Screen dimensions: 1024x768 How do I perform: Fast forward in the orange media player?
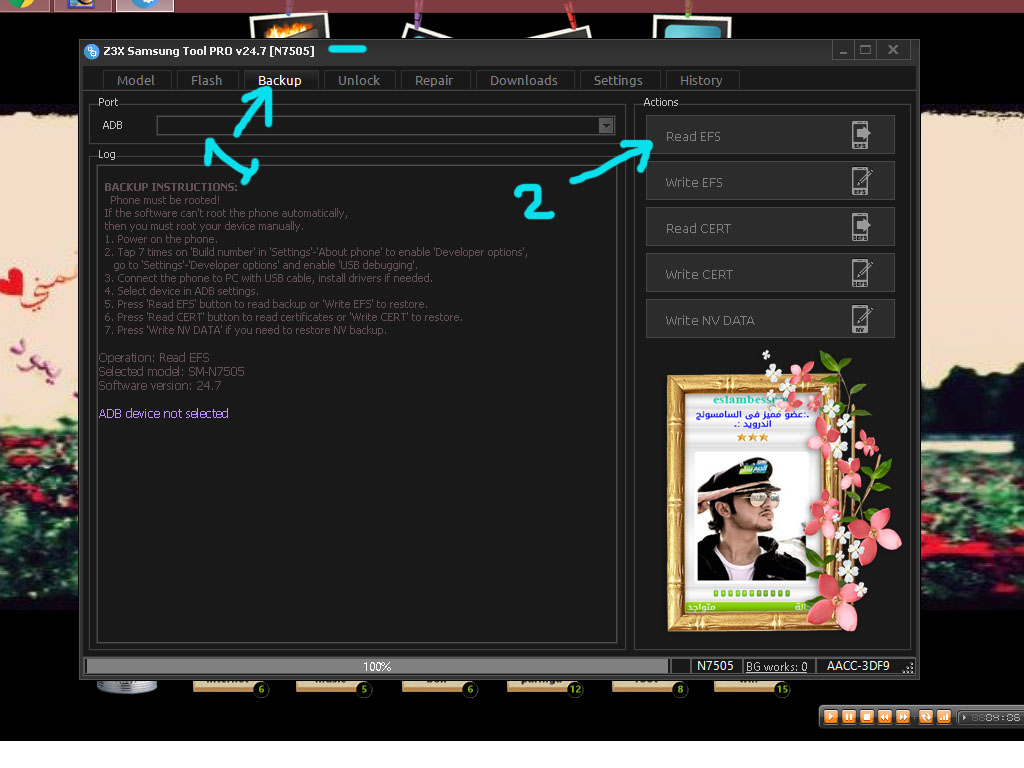point(903,716)
